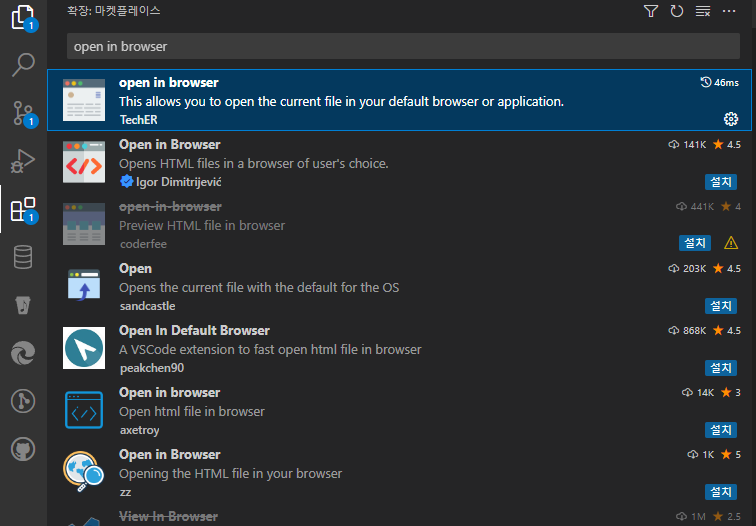
Task: Select the Extensions view icon
Action: 23,210
